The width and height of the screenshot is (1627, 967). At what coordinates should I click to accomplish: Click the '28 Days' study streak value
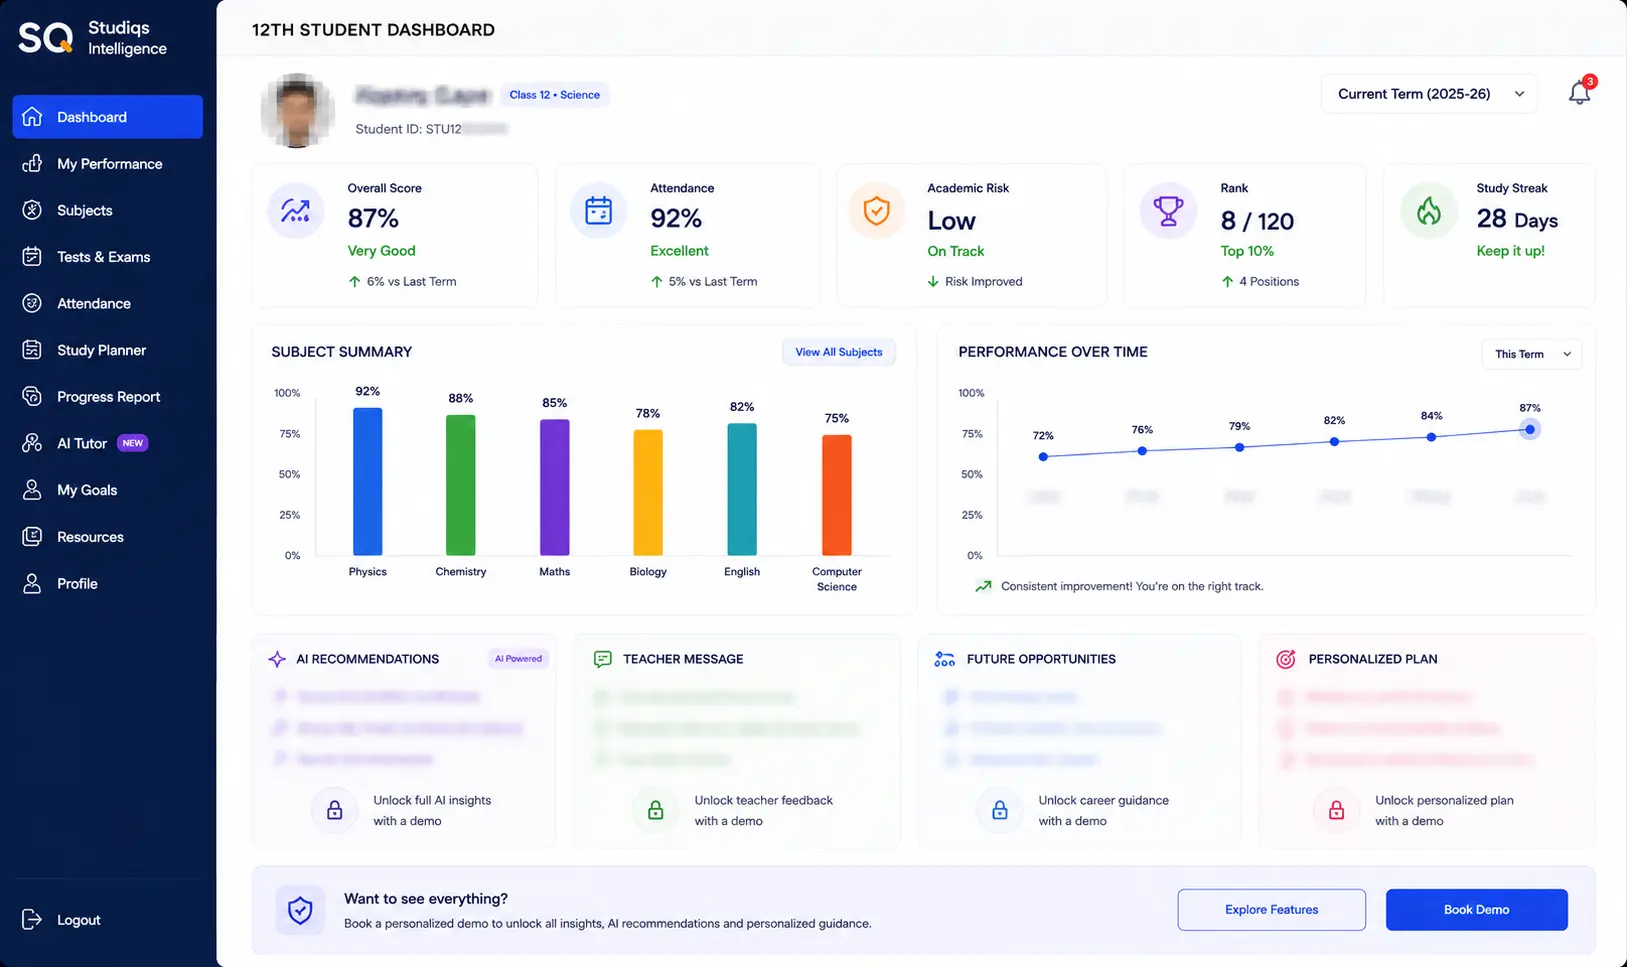[1517, 220]
